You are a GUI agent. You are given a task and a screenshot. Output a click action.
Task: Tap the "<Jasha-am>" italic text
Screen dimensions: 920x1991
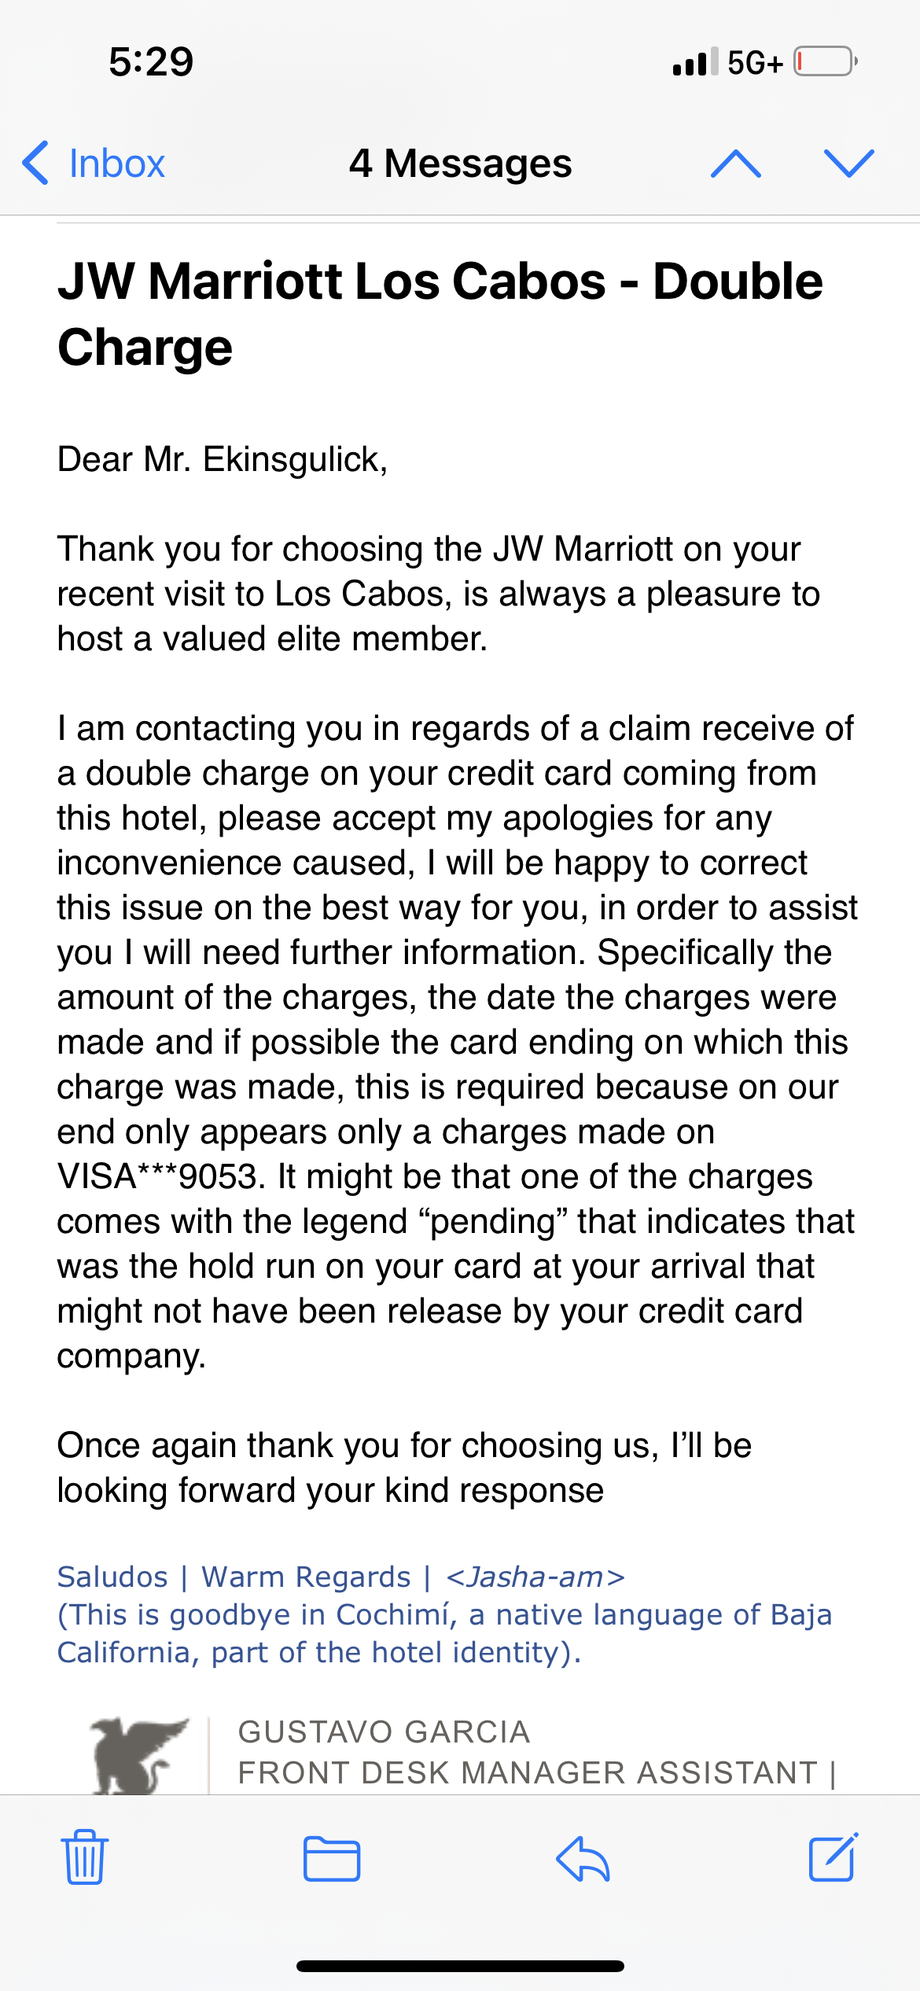pos(535,1577)
